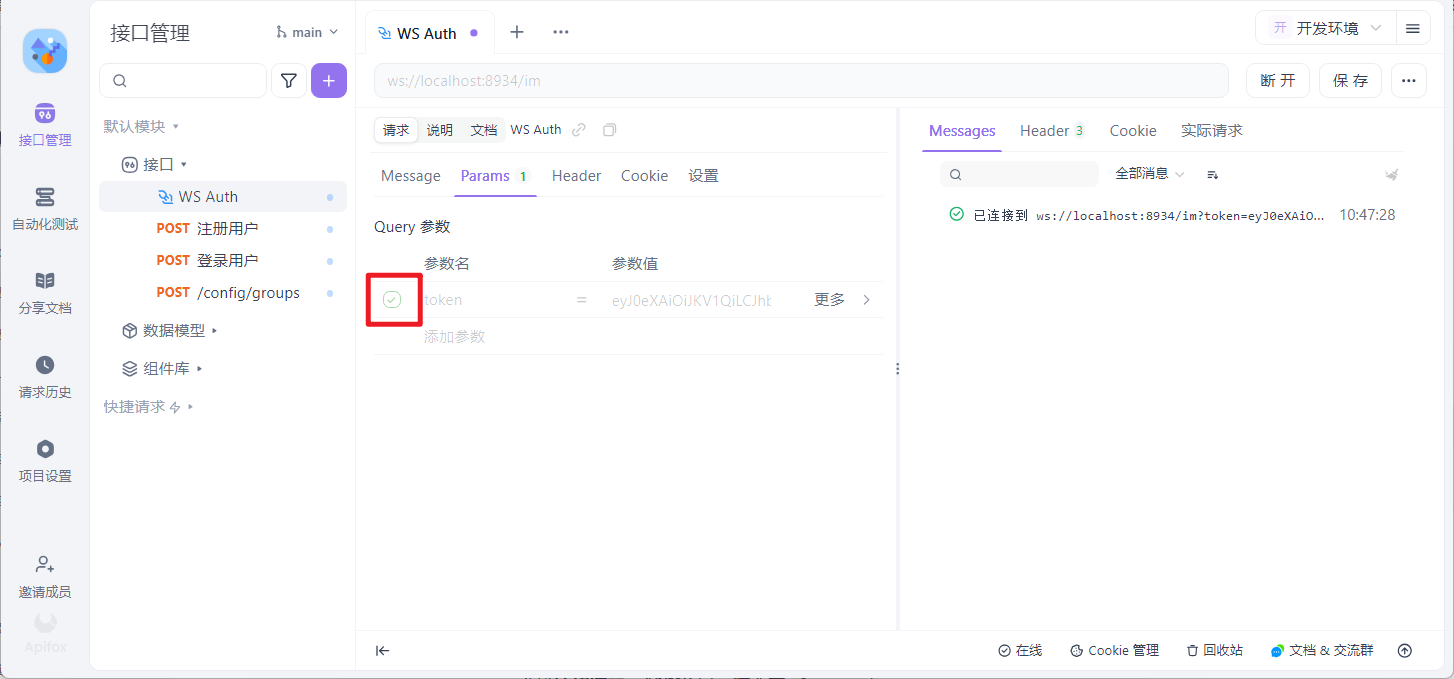Open a new tab with the plus icon
Screen dimensions: 1454x679
pos(517,32)
